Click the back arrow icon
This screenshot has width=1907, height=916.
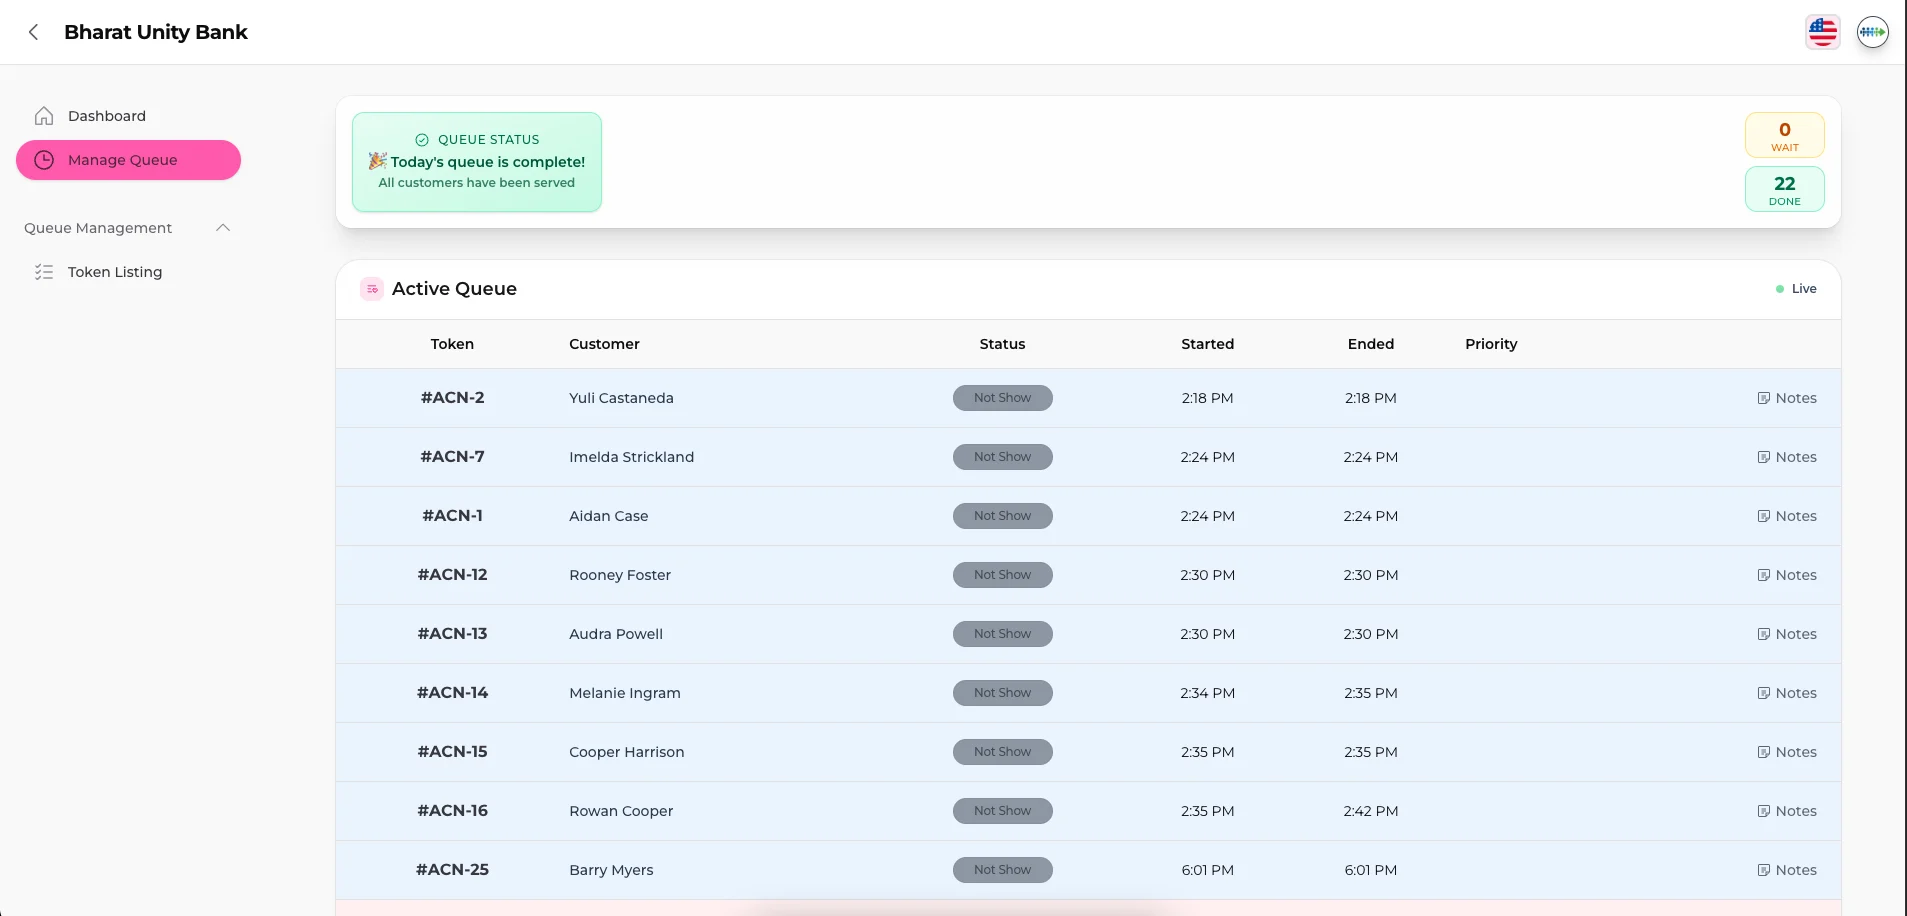click(x=34, y=32)
